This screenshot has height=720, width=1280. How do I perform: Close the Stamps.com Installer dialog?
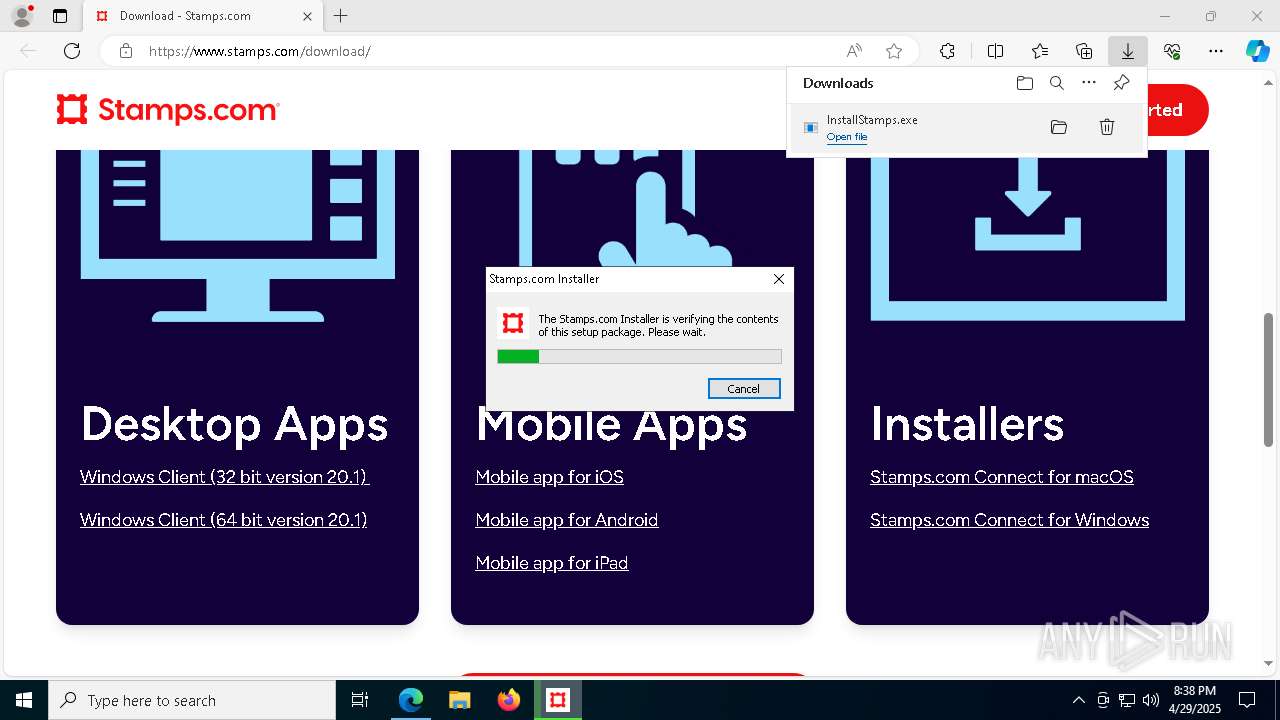point(779,279)
